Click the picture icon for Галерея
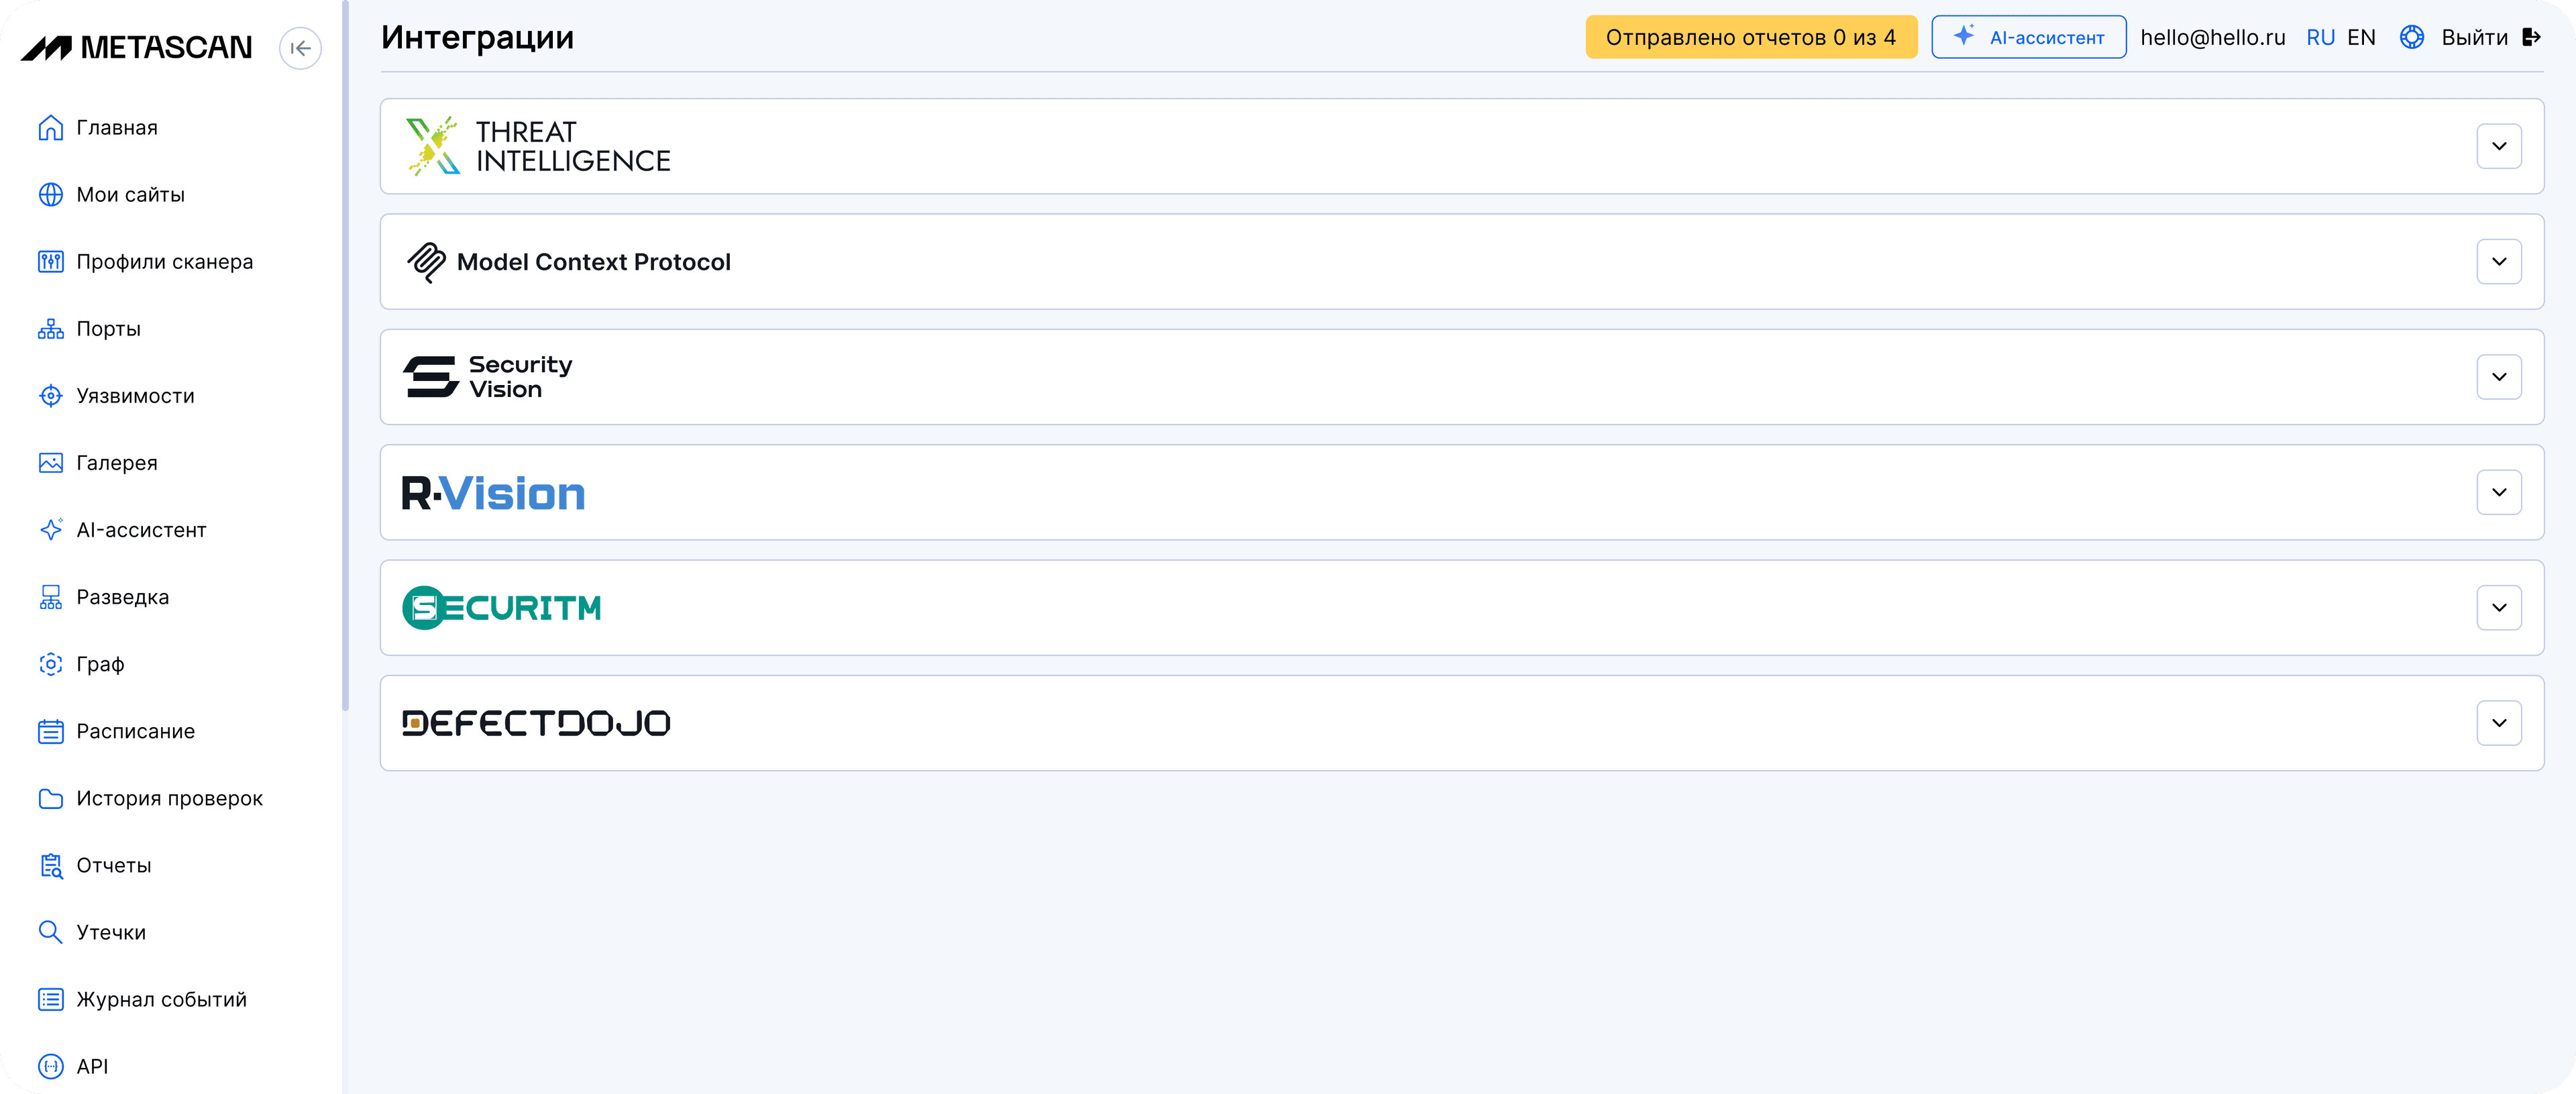 [x=51, y=463]
